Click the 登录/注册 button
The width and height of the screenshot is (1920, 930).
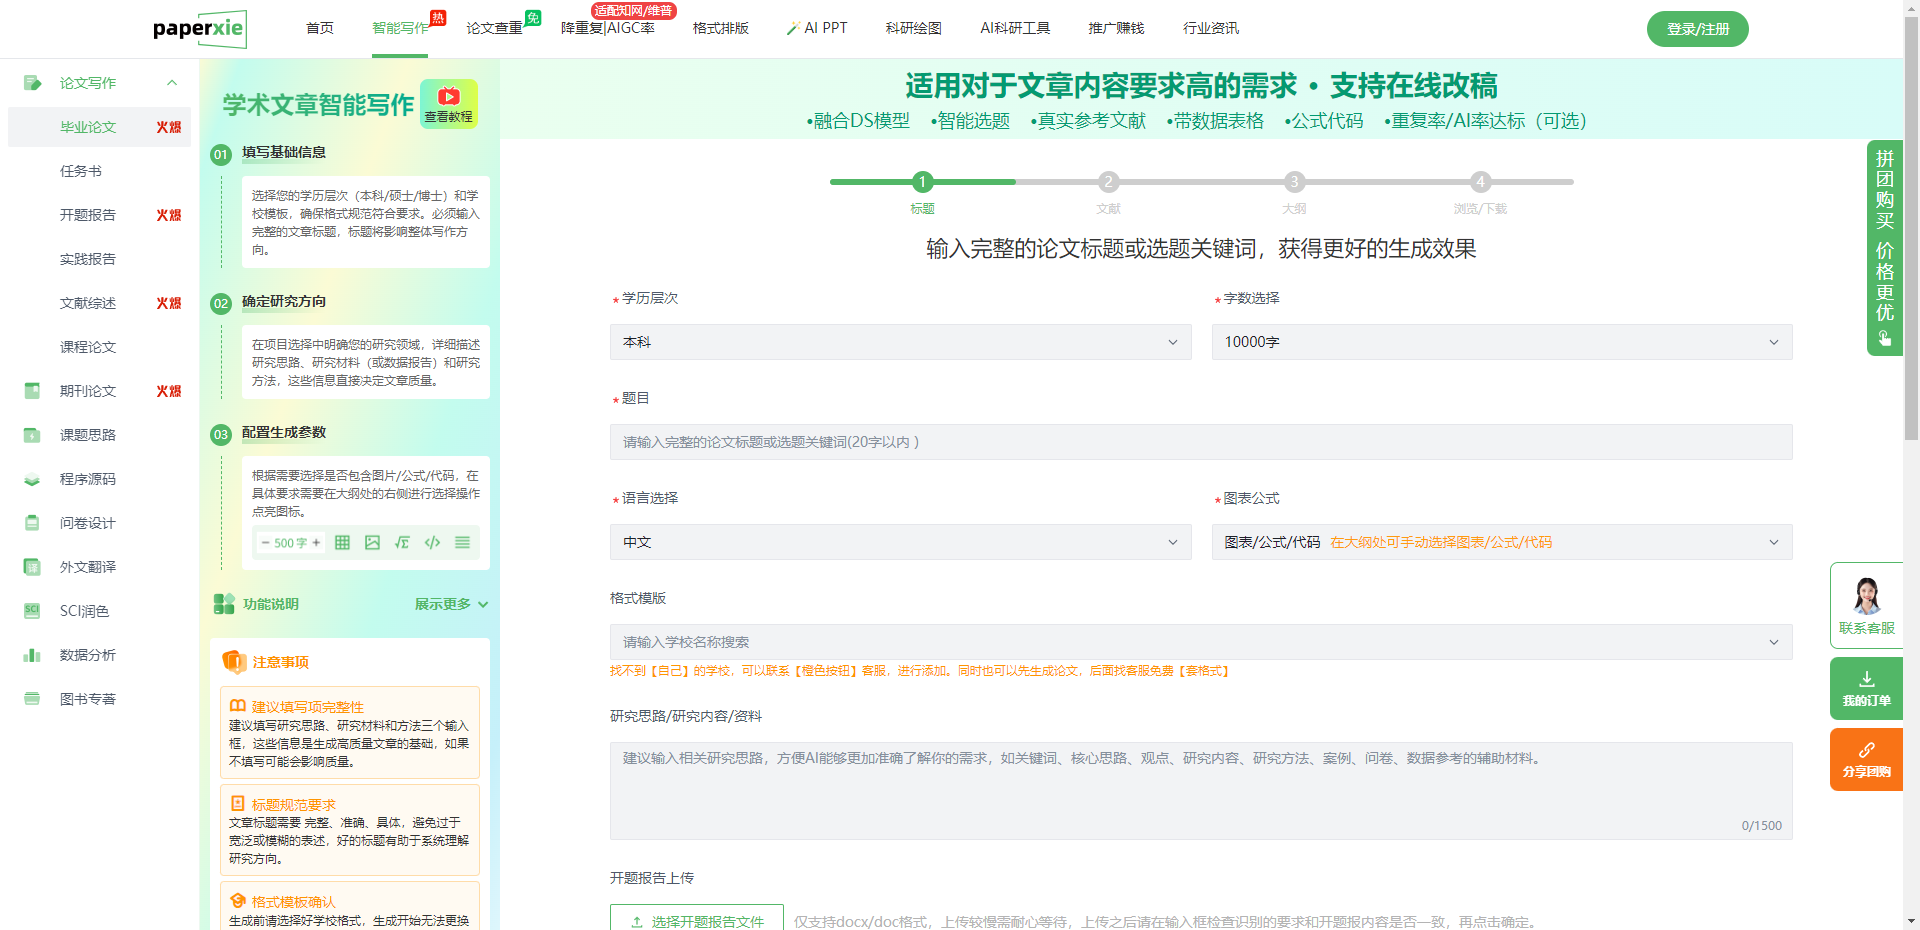click(x=1697, y=29)
